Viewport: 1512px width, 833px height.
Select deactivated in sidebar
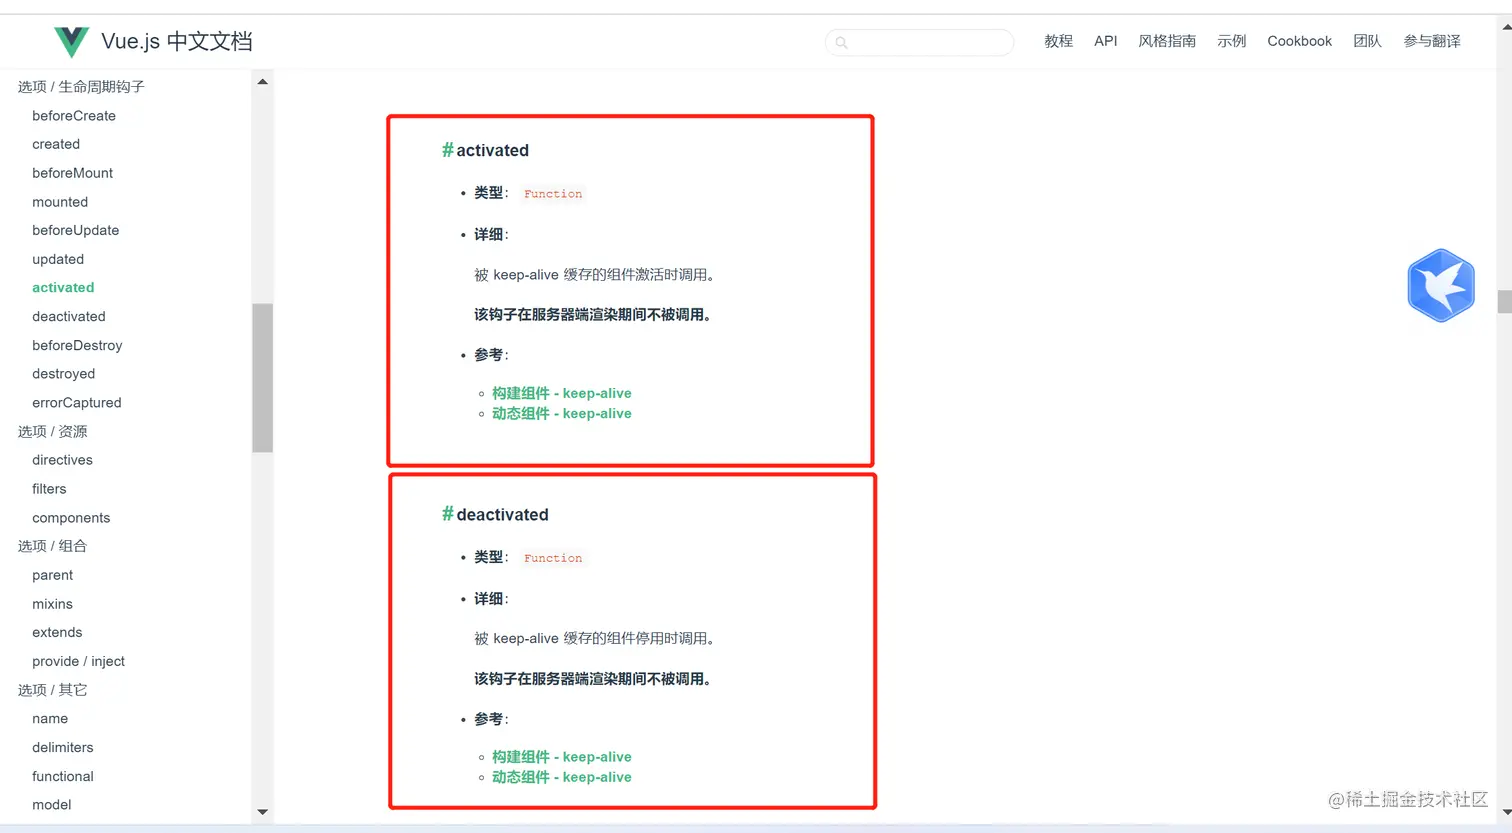[x=68, y=316]
